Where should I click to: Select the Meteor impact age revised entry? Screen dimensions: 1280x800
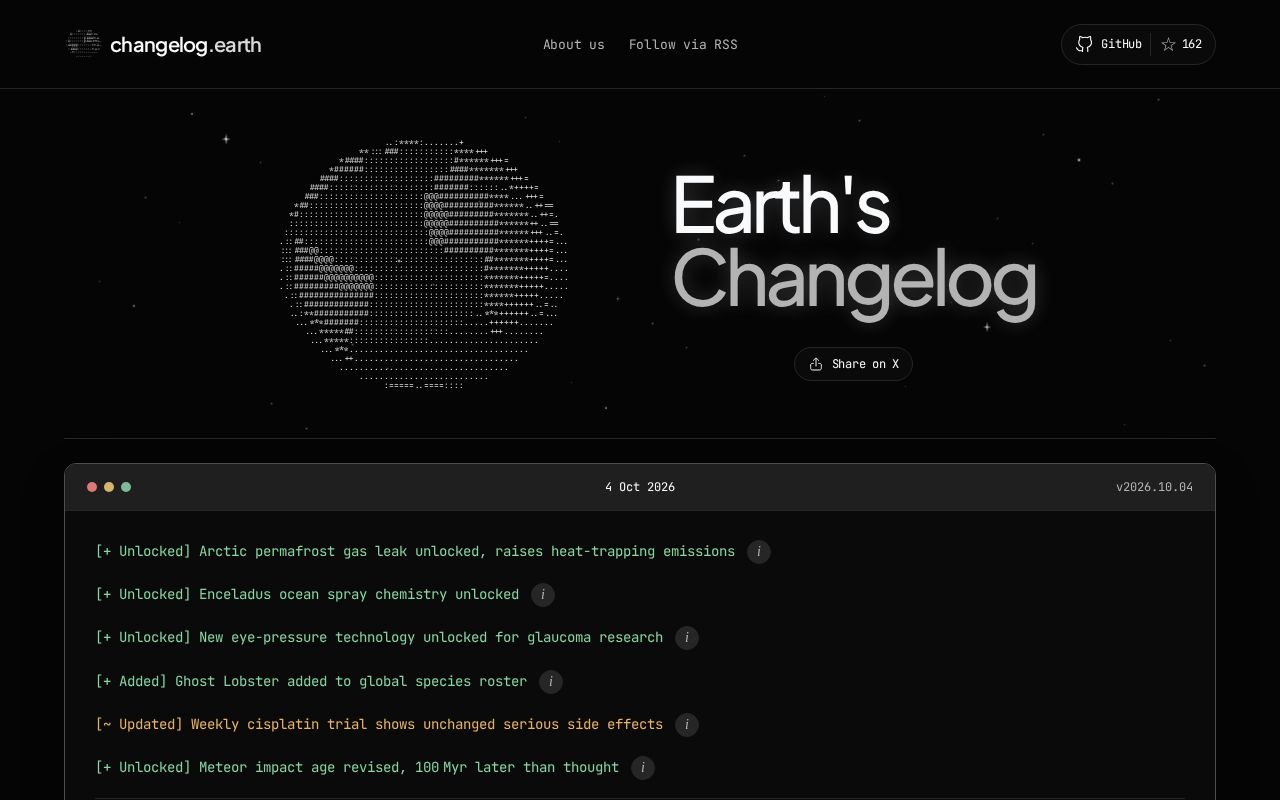357,768
